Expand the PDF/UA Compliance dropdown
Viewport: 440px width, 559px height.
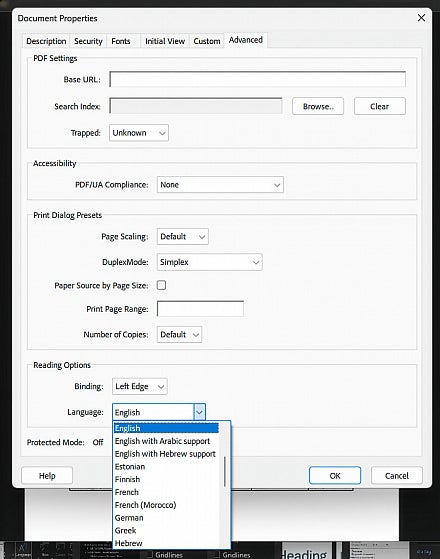(x=220, y=185)
